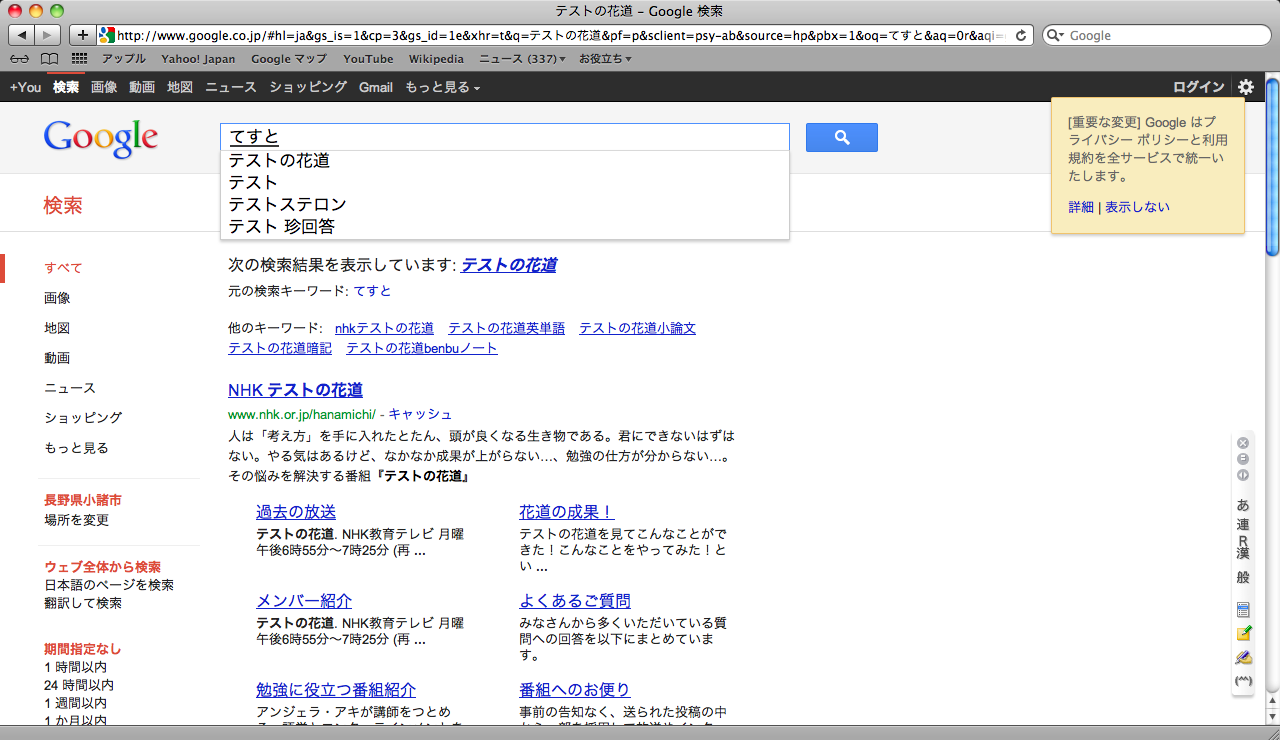Click 詳細 in the privacy notice
The image size is (1280, 740).
point(1081,207)
